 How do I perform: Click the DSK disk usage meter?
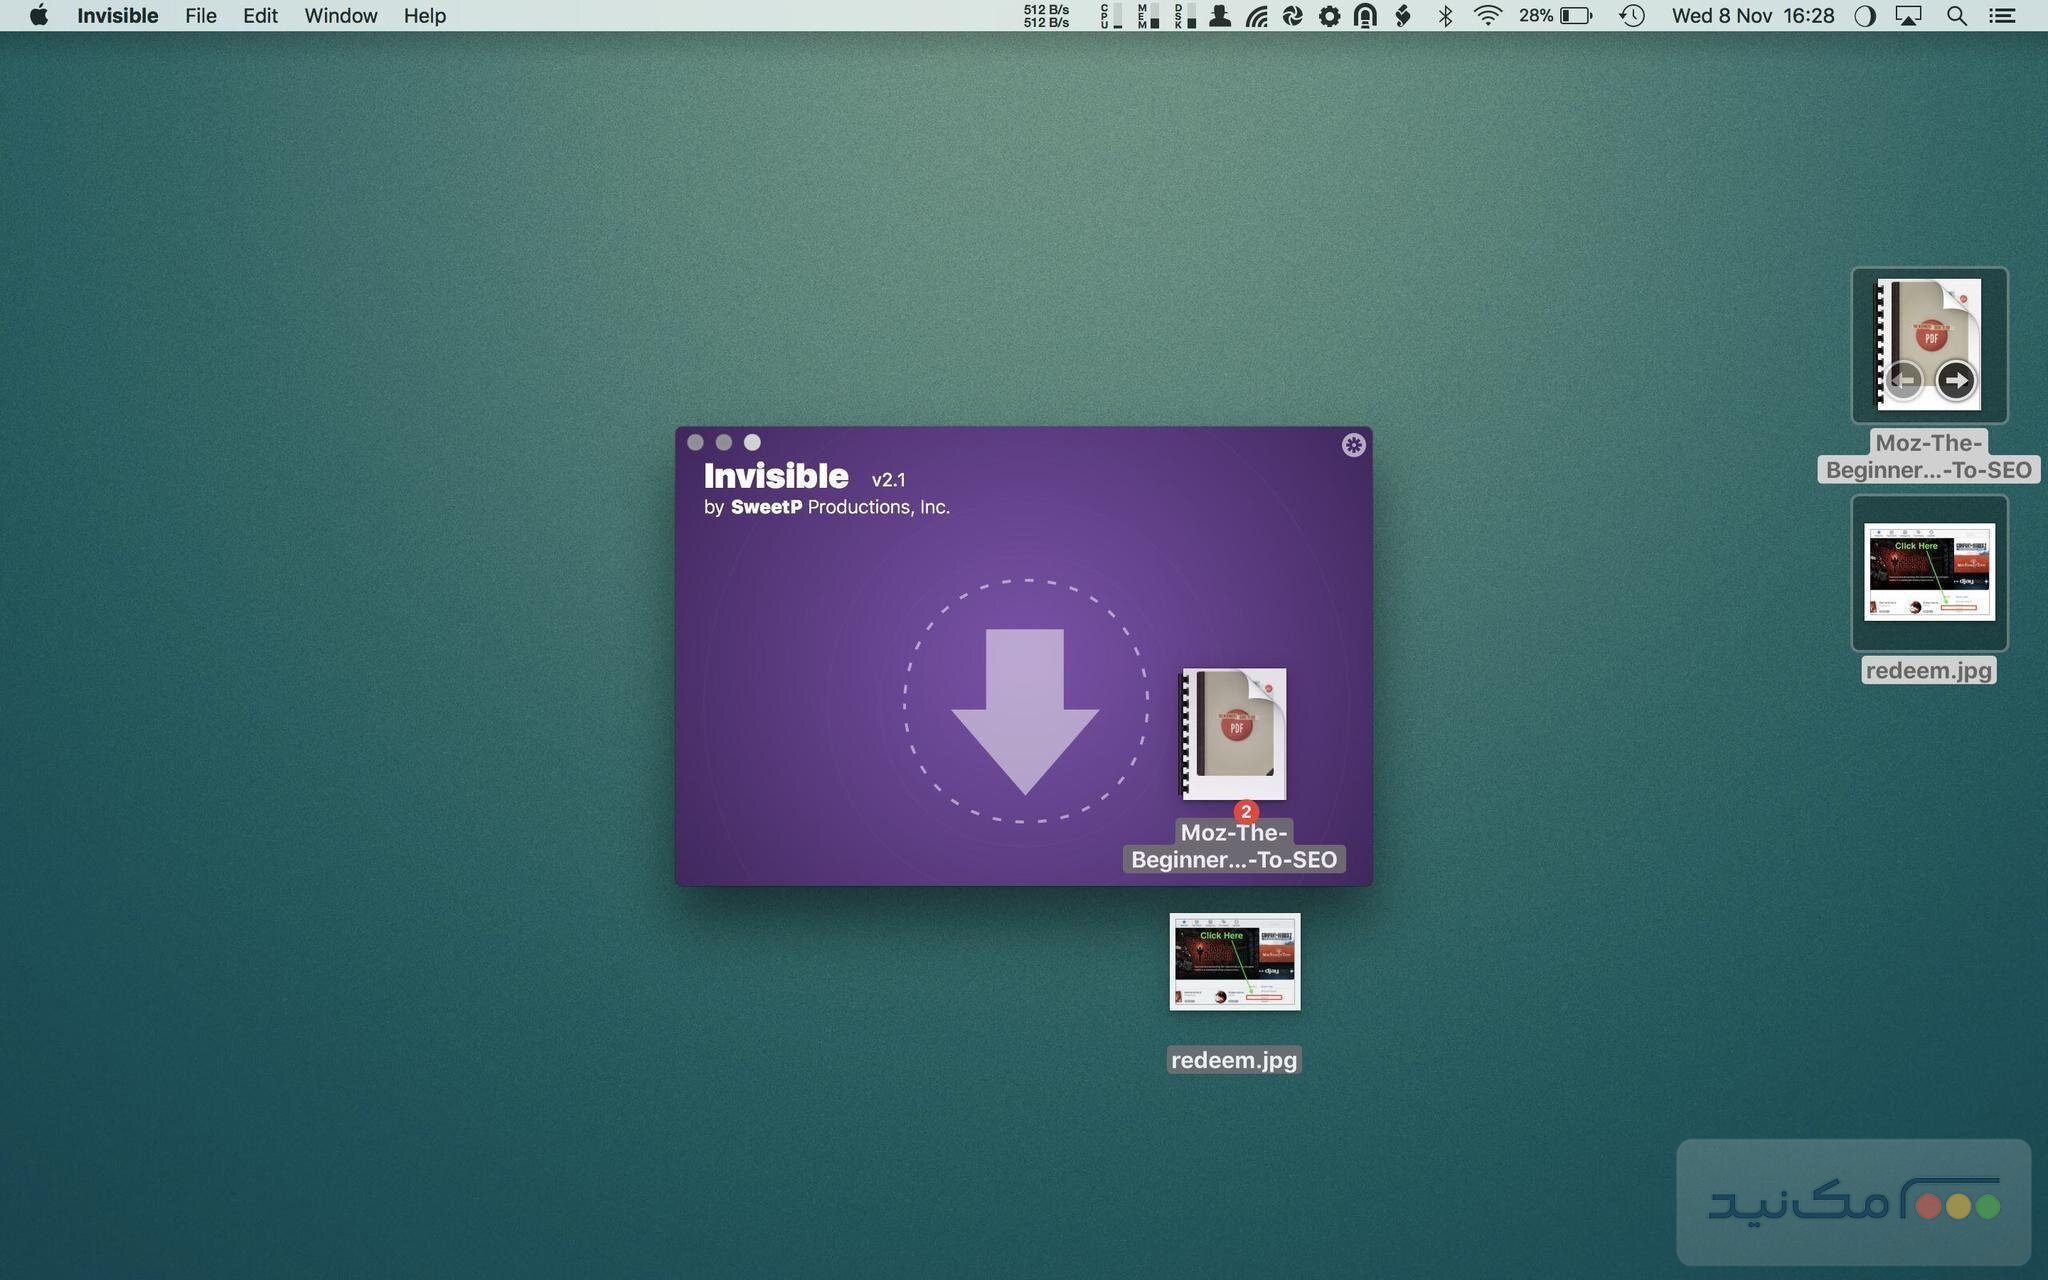(x=1185, y=16)
